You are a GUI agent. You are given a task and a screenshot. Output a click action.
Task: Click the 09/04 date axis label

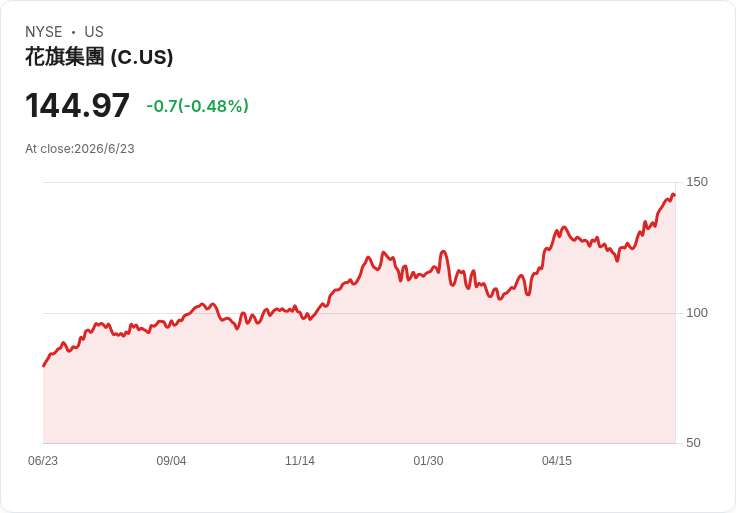[171, 461]
